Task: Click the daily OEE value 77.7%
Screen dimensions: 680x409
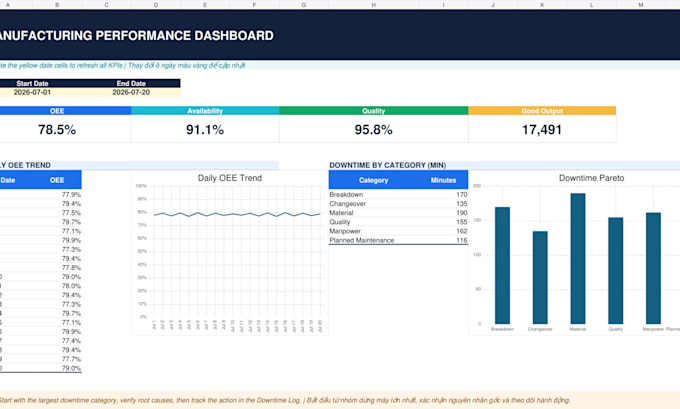Action: tap(71, 359)
